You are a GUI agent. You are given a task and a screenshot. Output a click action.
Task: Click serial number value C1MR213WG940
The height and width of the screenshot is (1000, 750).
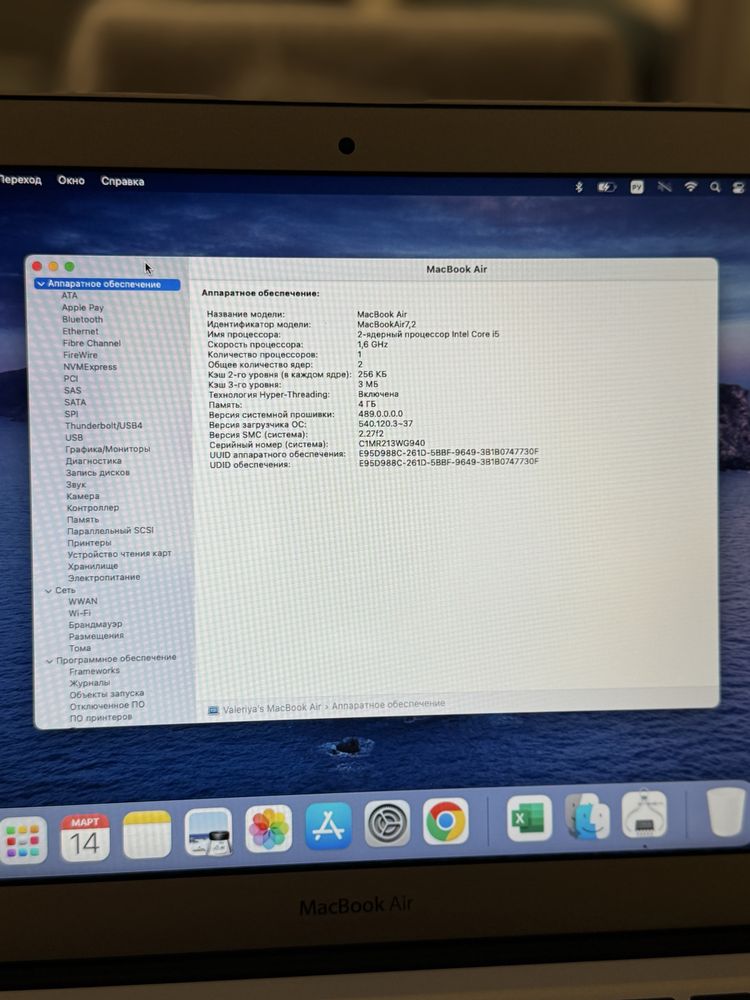coord(392,443)
